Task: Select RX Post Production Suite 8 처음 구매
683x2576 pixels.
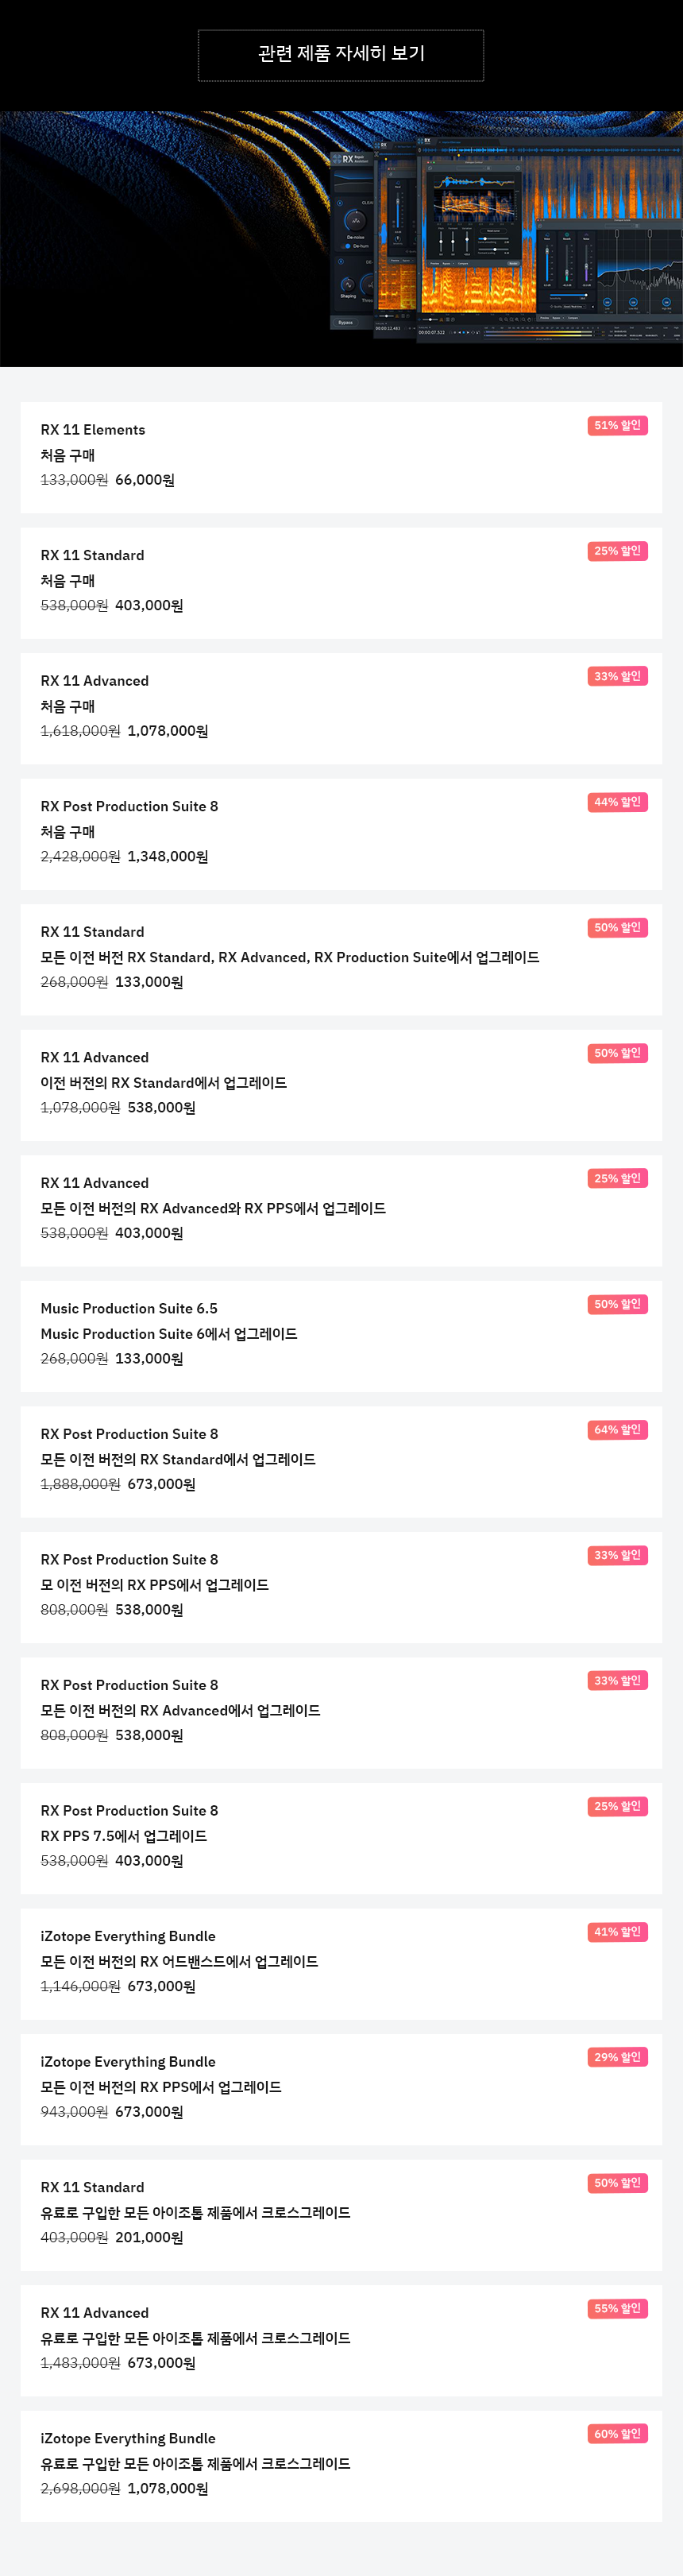Action: (x=341, y=835)
